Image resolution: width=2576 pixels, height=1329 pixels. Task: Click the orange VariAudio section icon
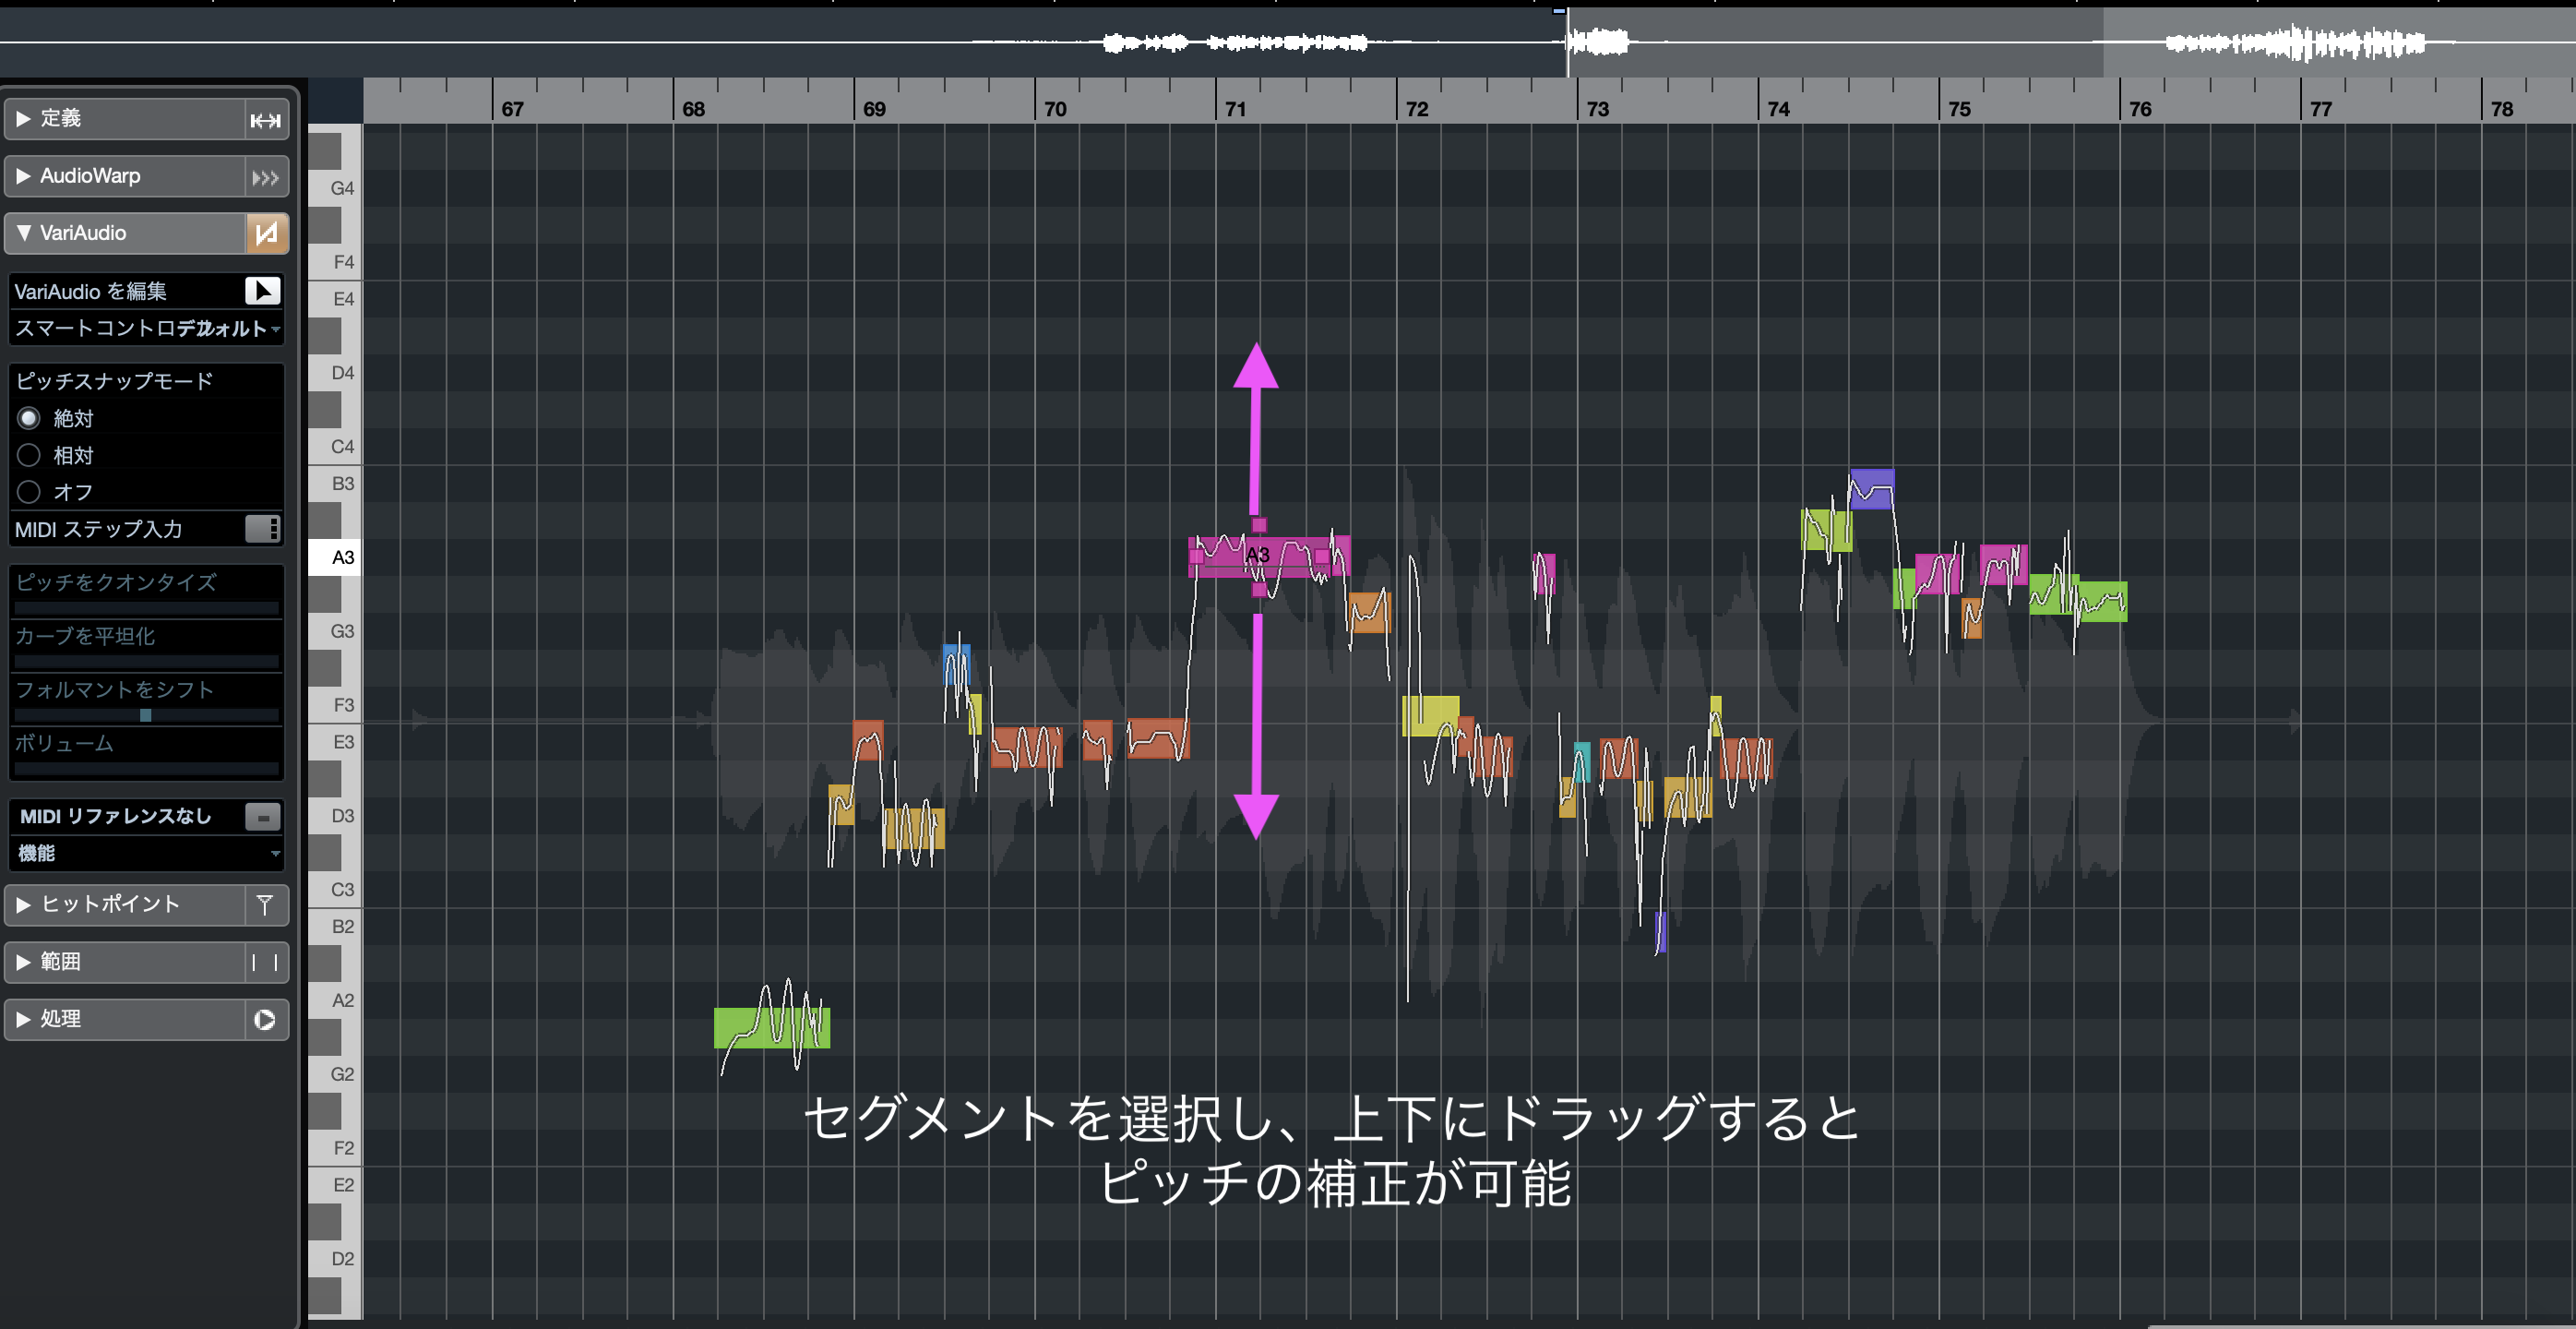tap(266, 234)
